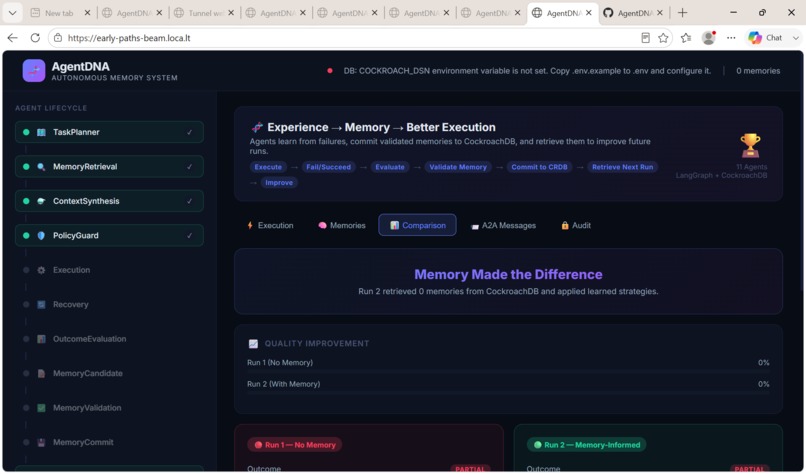Viewport: 806px width, 474px height.
Task: Click the 'Memory Made the Difference' heading
Action: point(508,274)
